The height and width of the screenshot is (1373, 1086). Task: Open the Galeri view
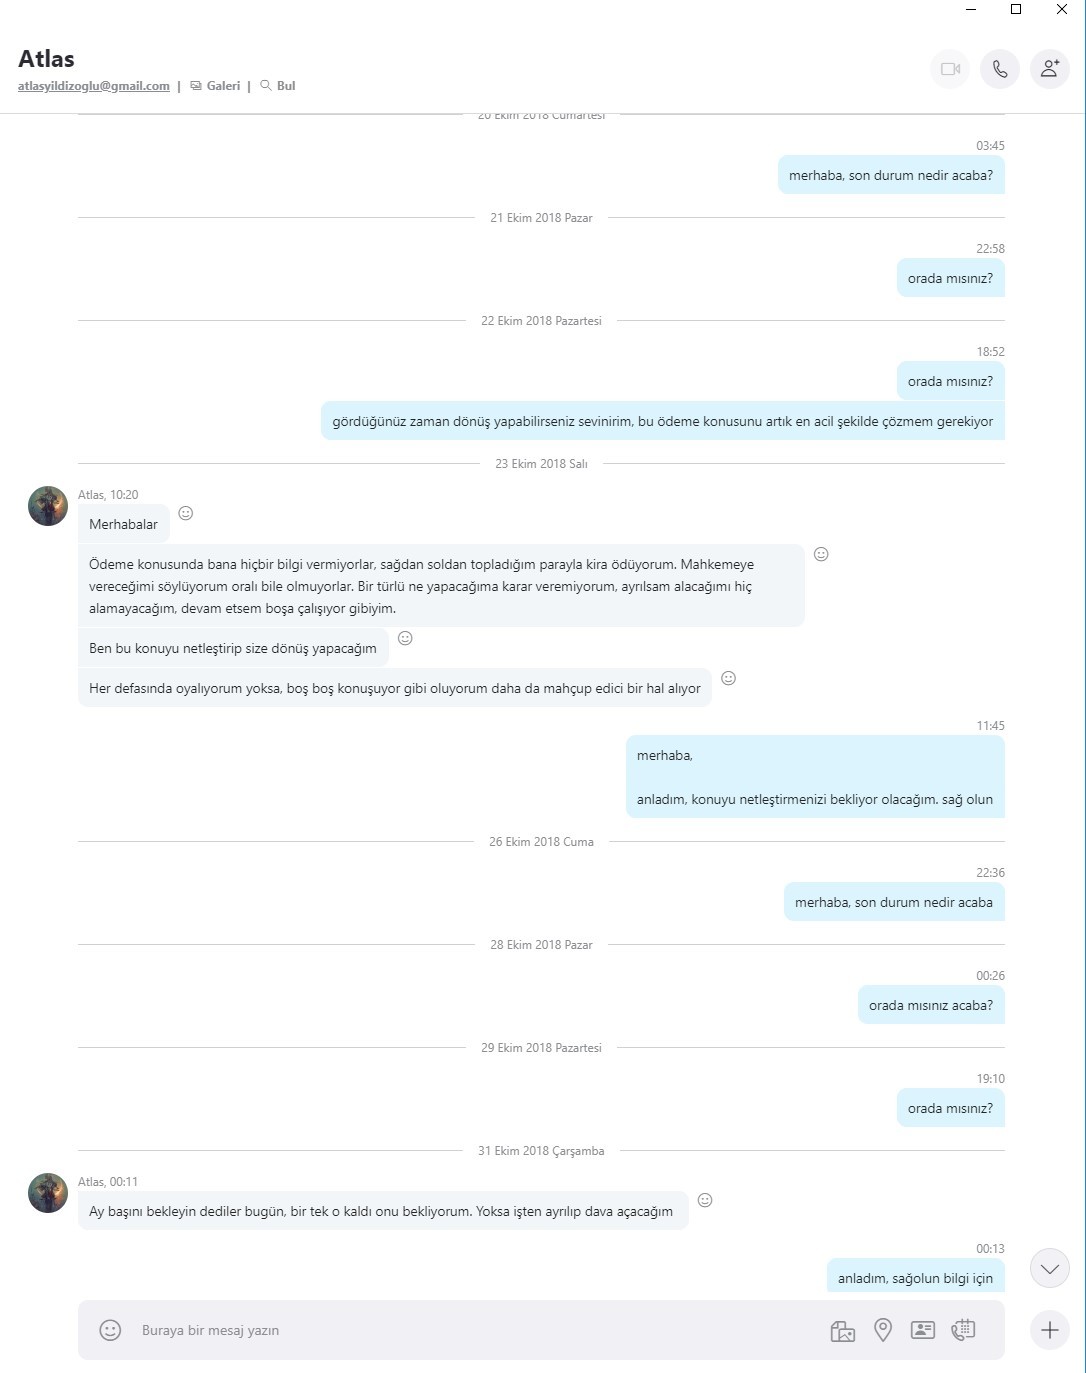(216, 86)
